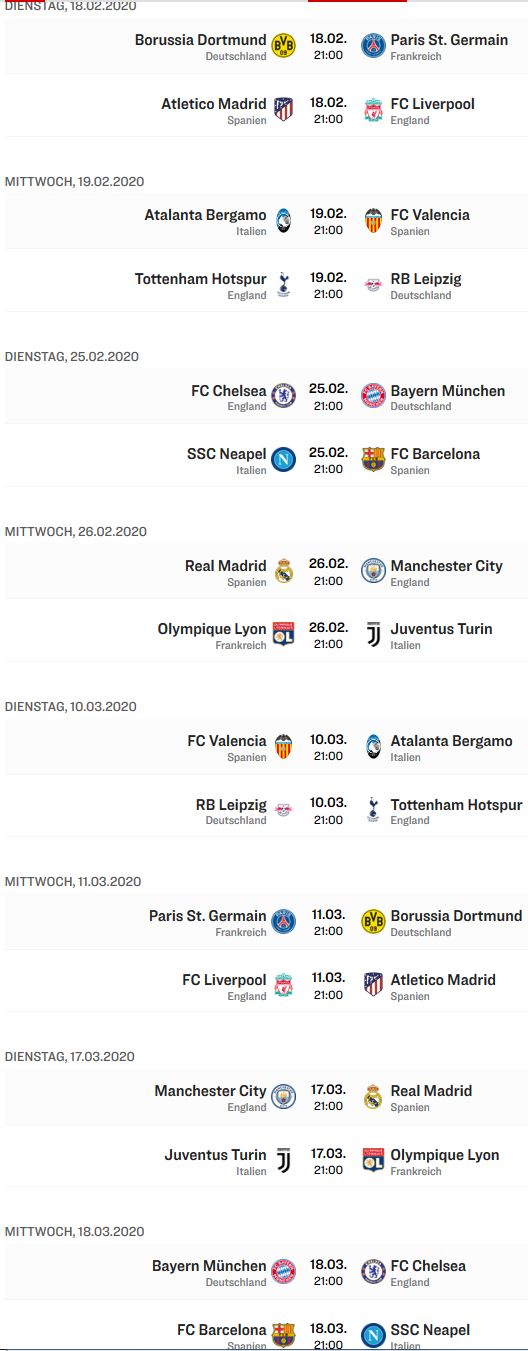
Task: Open the Atalanta Bergamo logo on 19.02.
Action: 284,220
